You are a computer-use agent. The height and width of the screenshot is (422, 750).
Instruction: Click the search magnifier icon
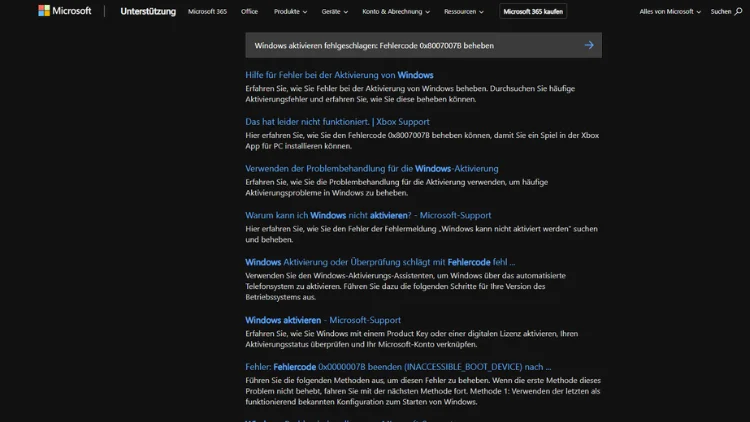(x=739, y=11)
